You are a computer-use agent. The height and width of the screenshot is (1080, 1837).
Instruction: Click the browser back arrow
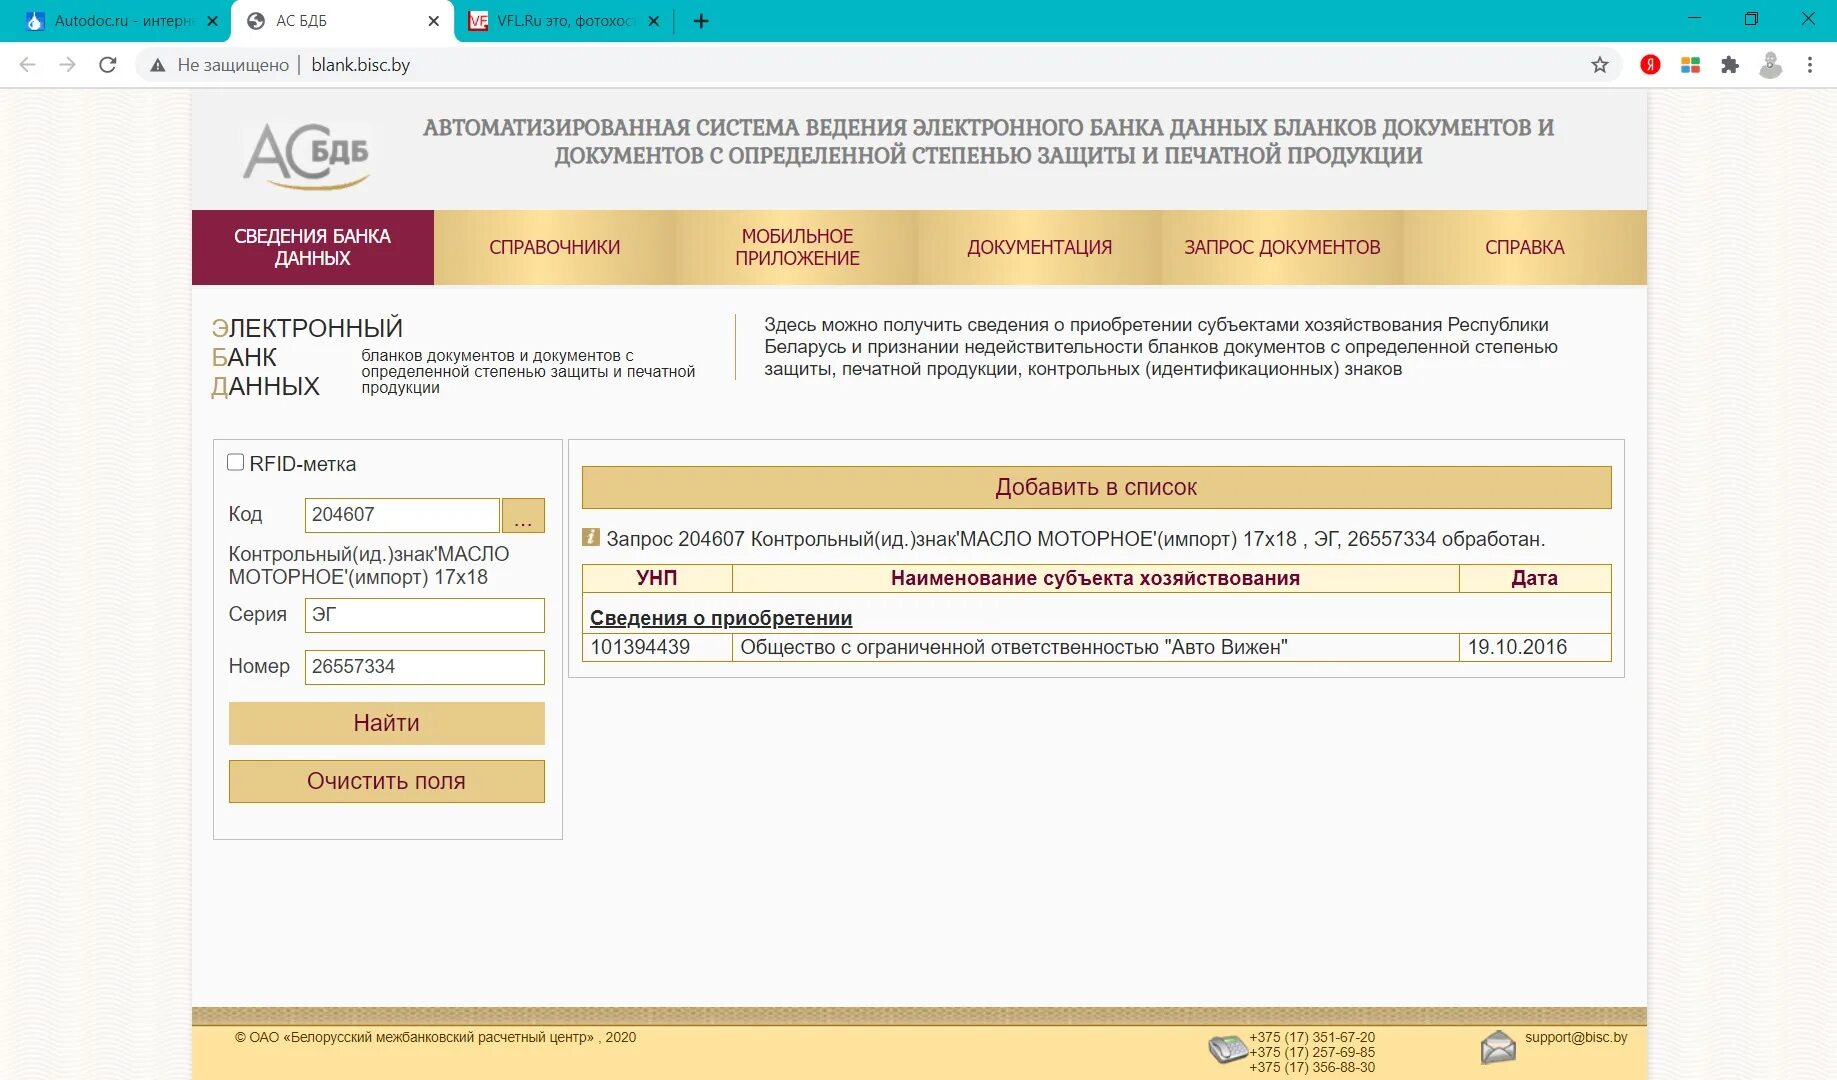click(x=28, y=65)
